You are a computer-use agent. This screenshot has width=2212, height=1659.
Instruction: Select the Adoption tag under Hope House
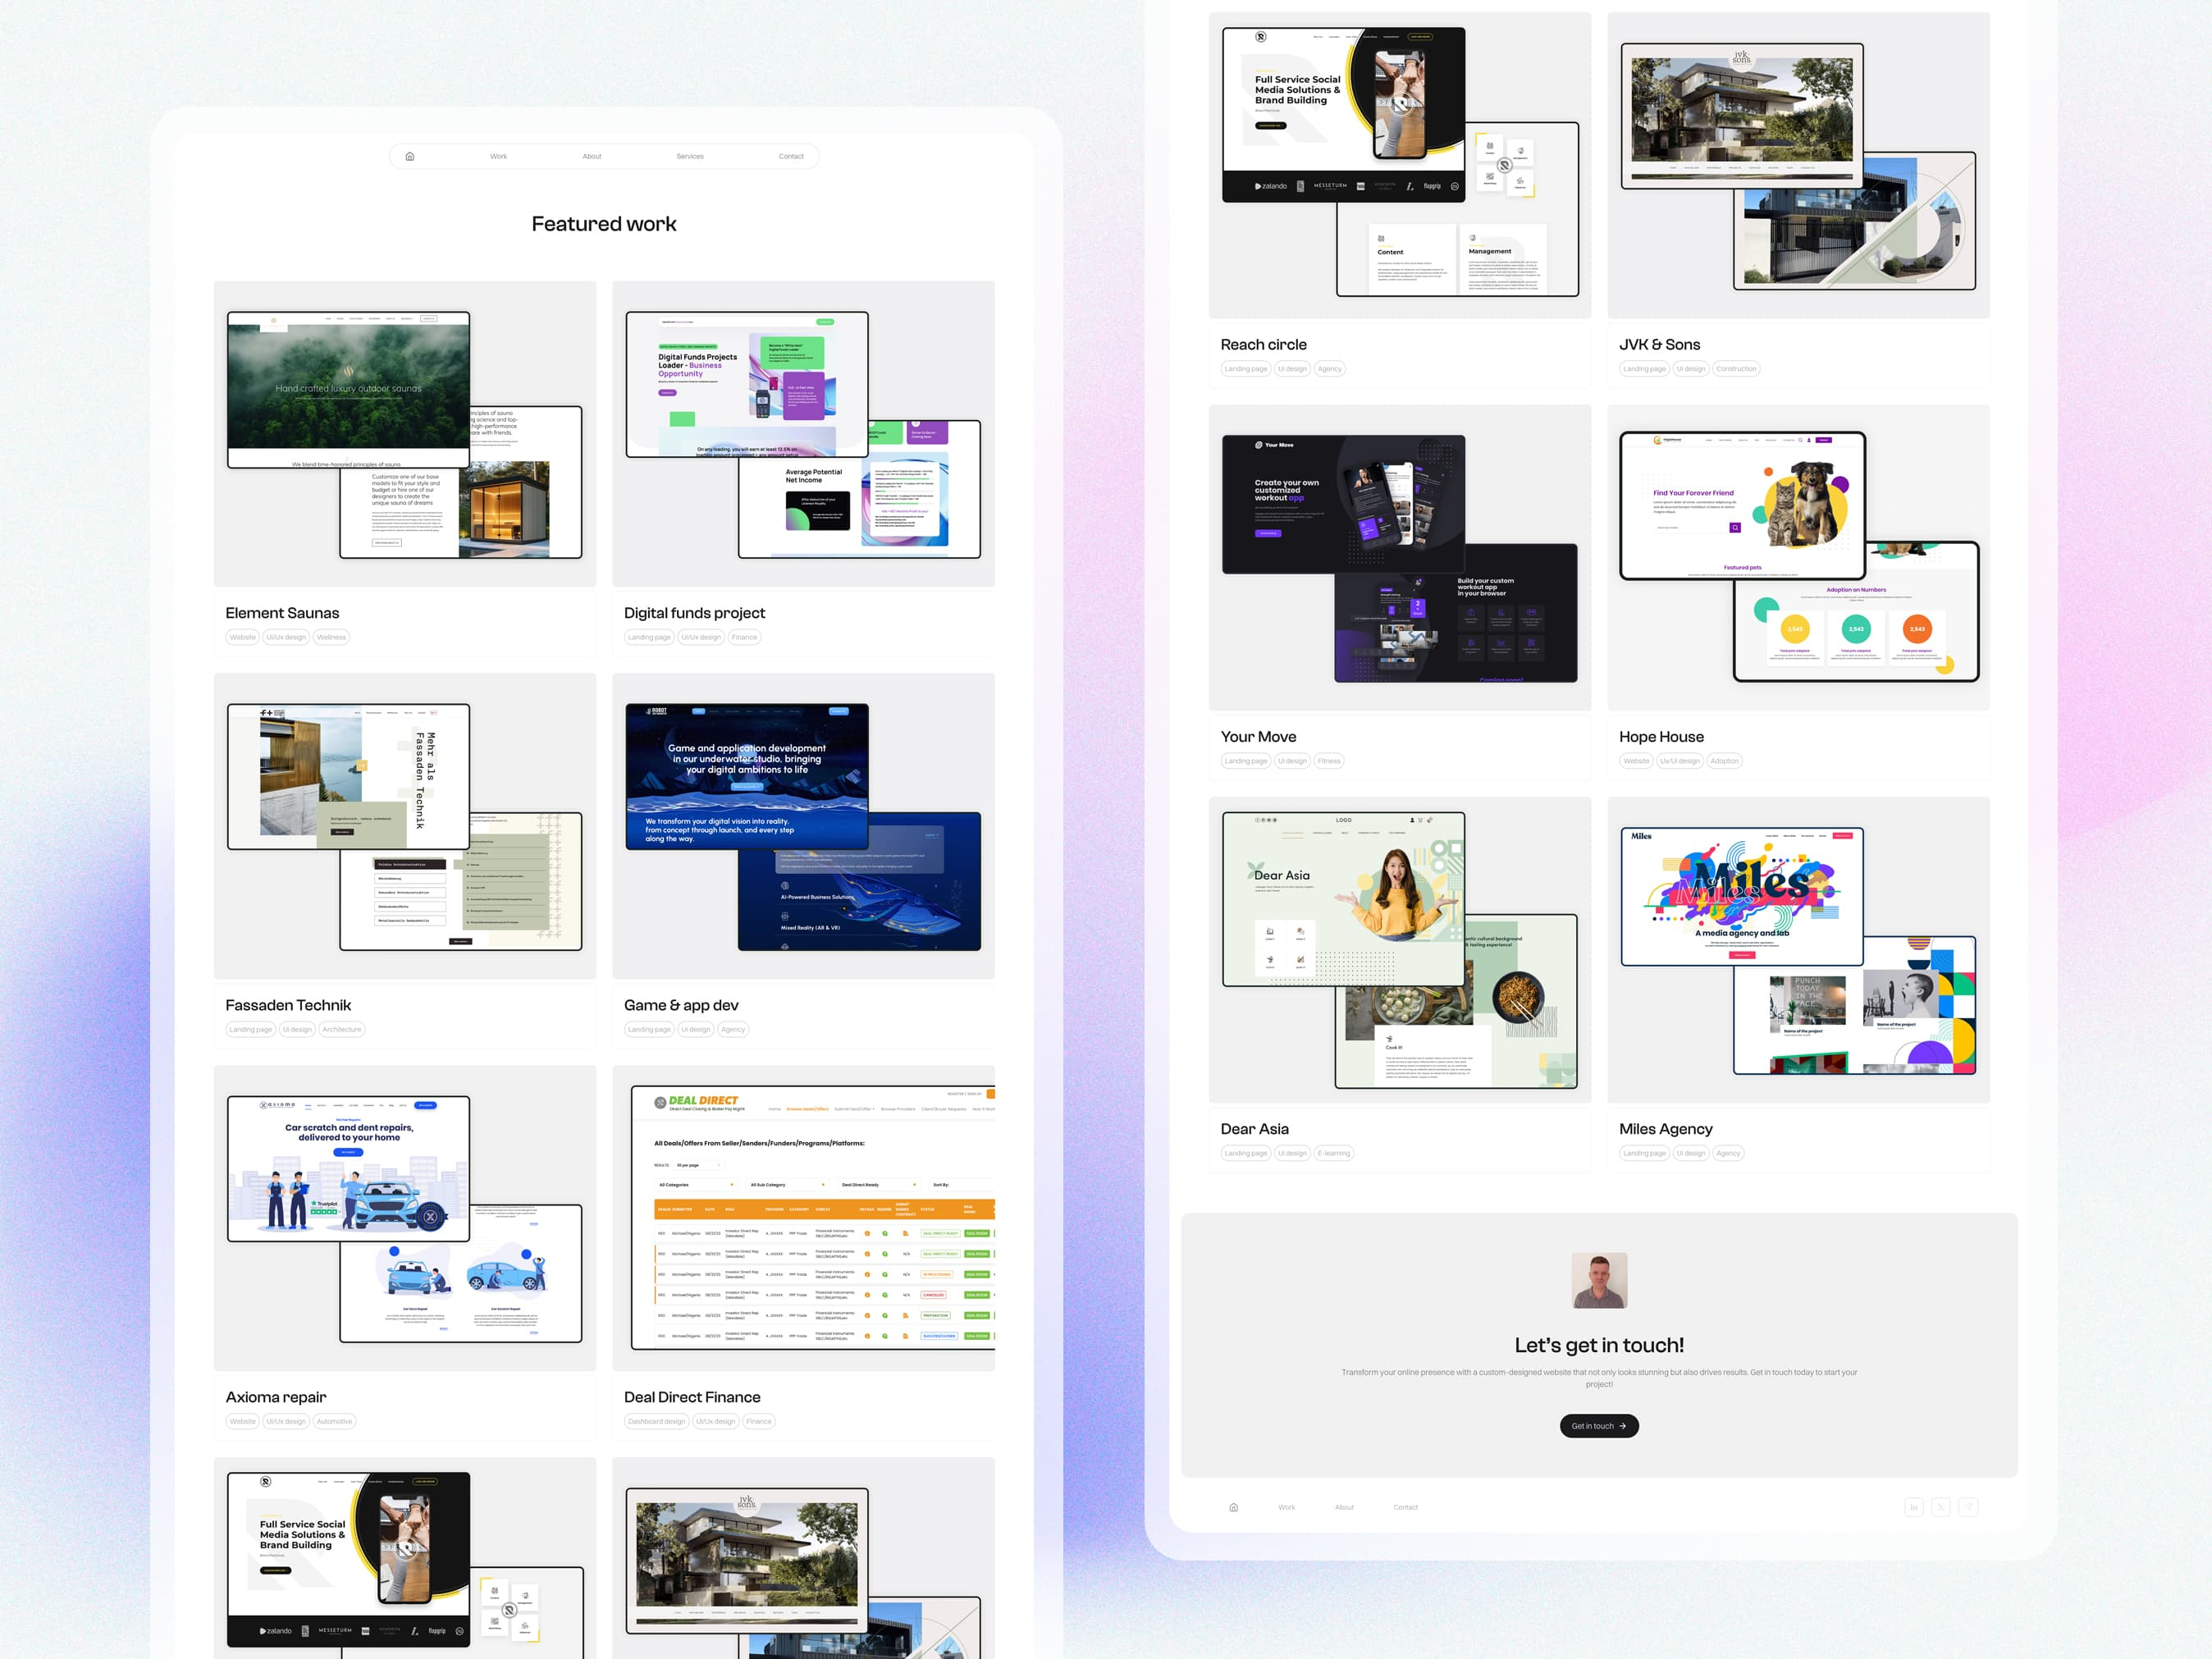coord(1724,761)
